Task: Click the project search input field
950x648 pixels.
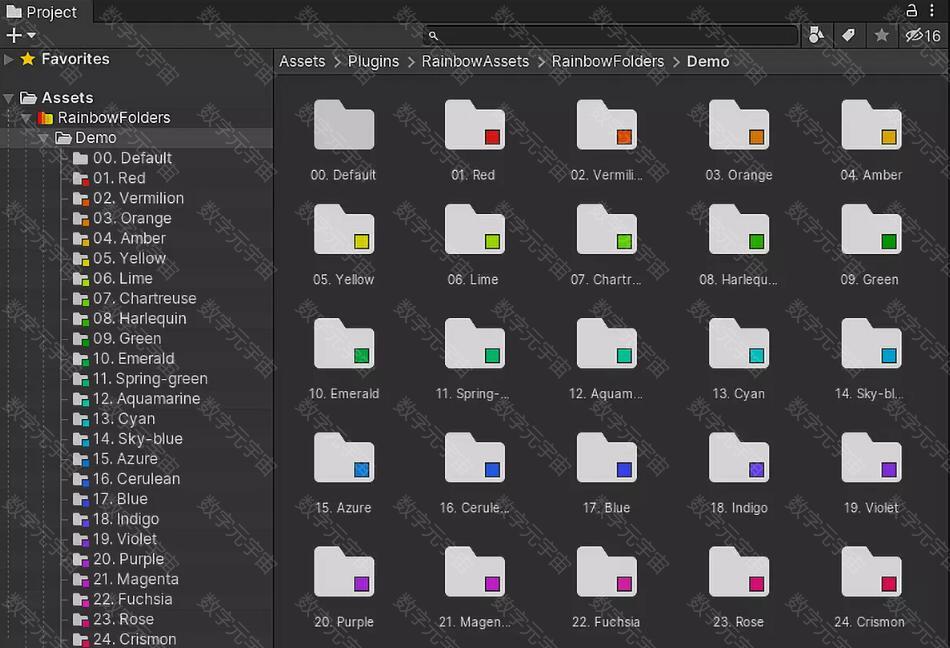Action: (x=610, y=36)
